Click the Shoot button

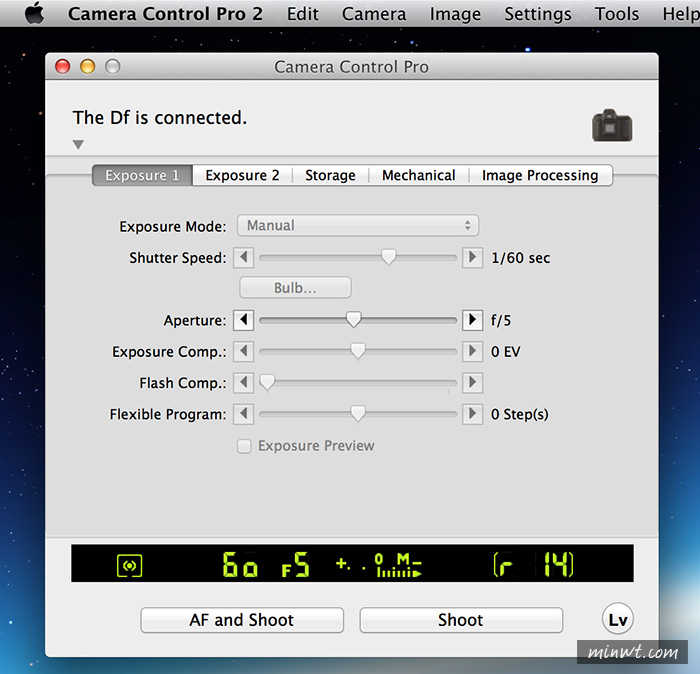(x=461, y=620)
